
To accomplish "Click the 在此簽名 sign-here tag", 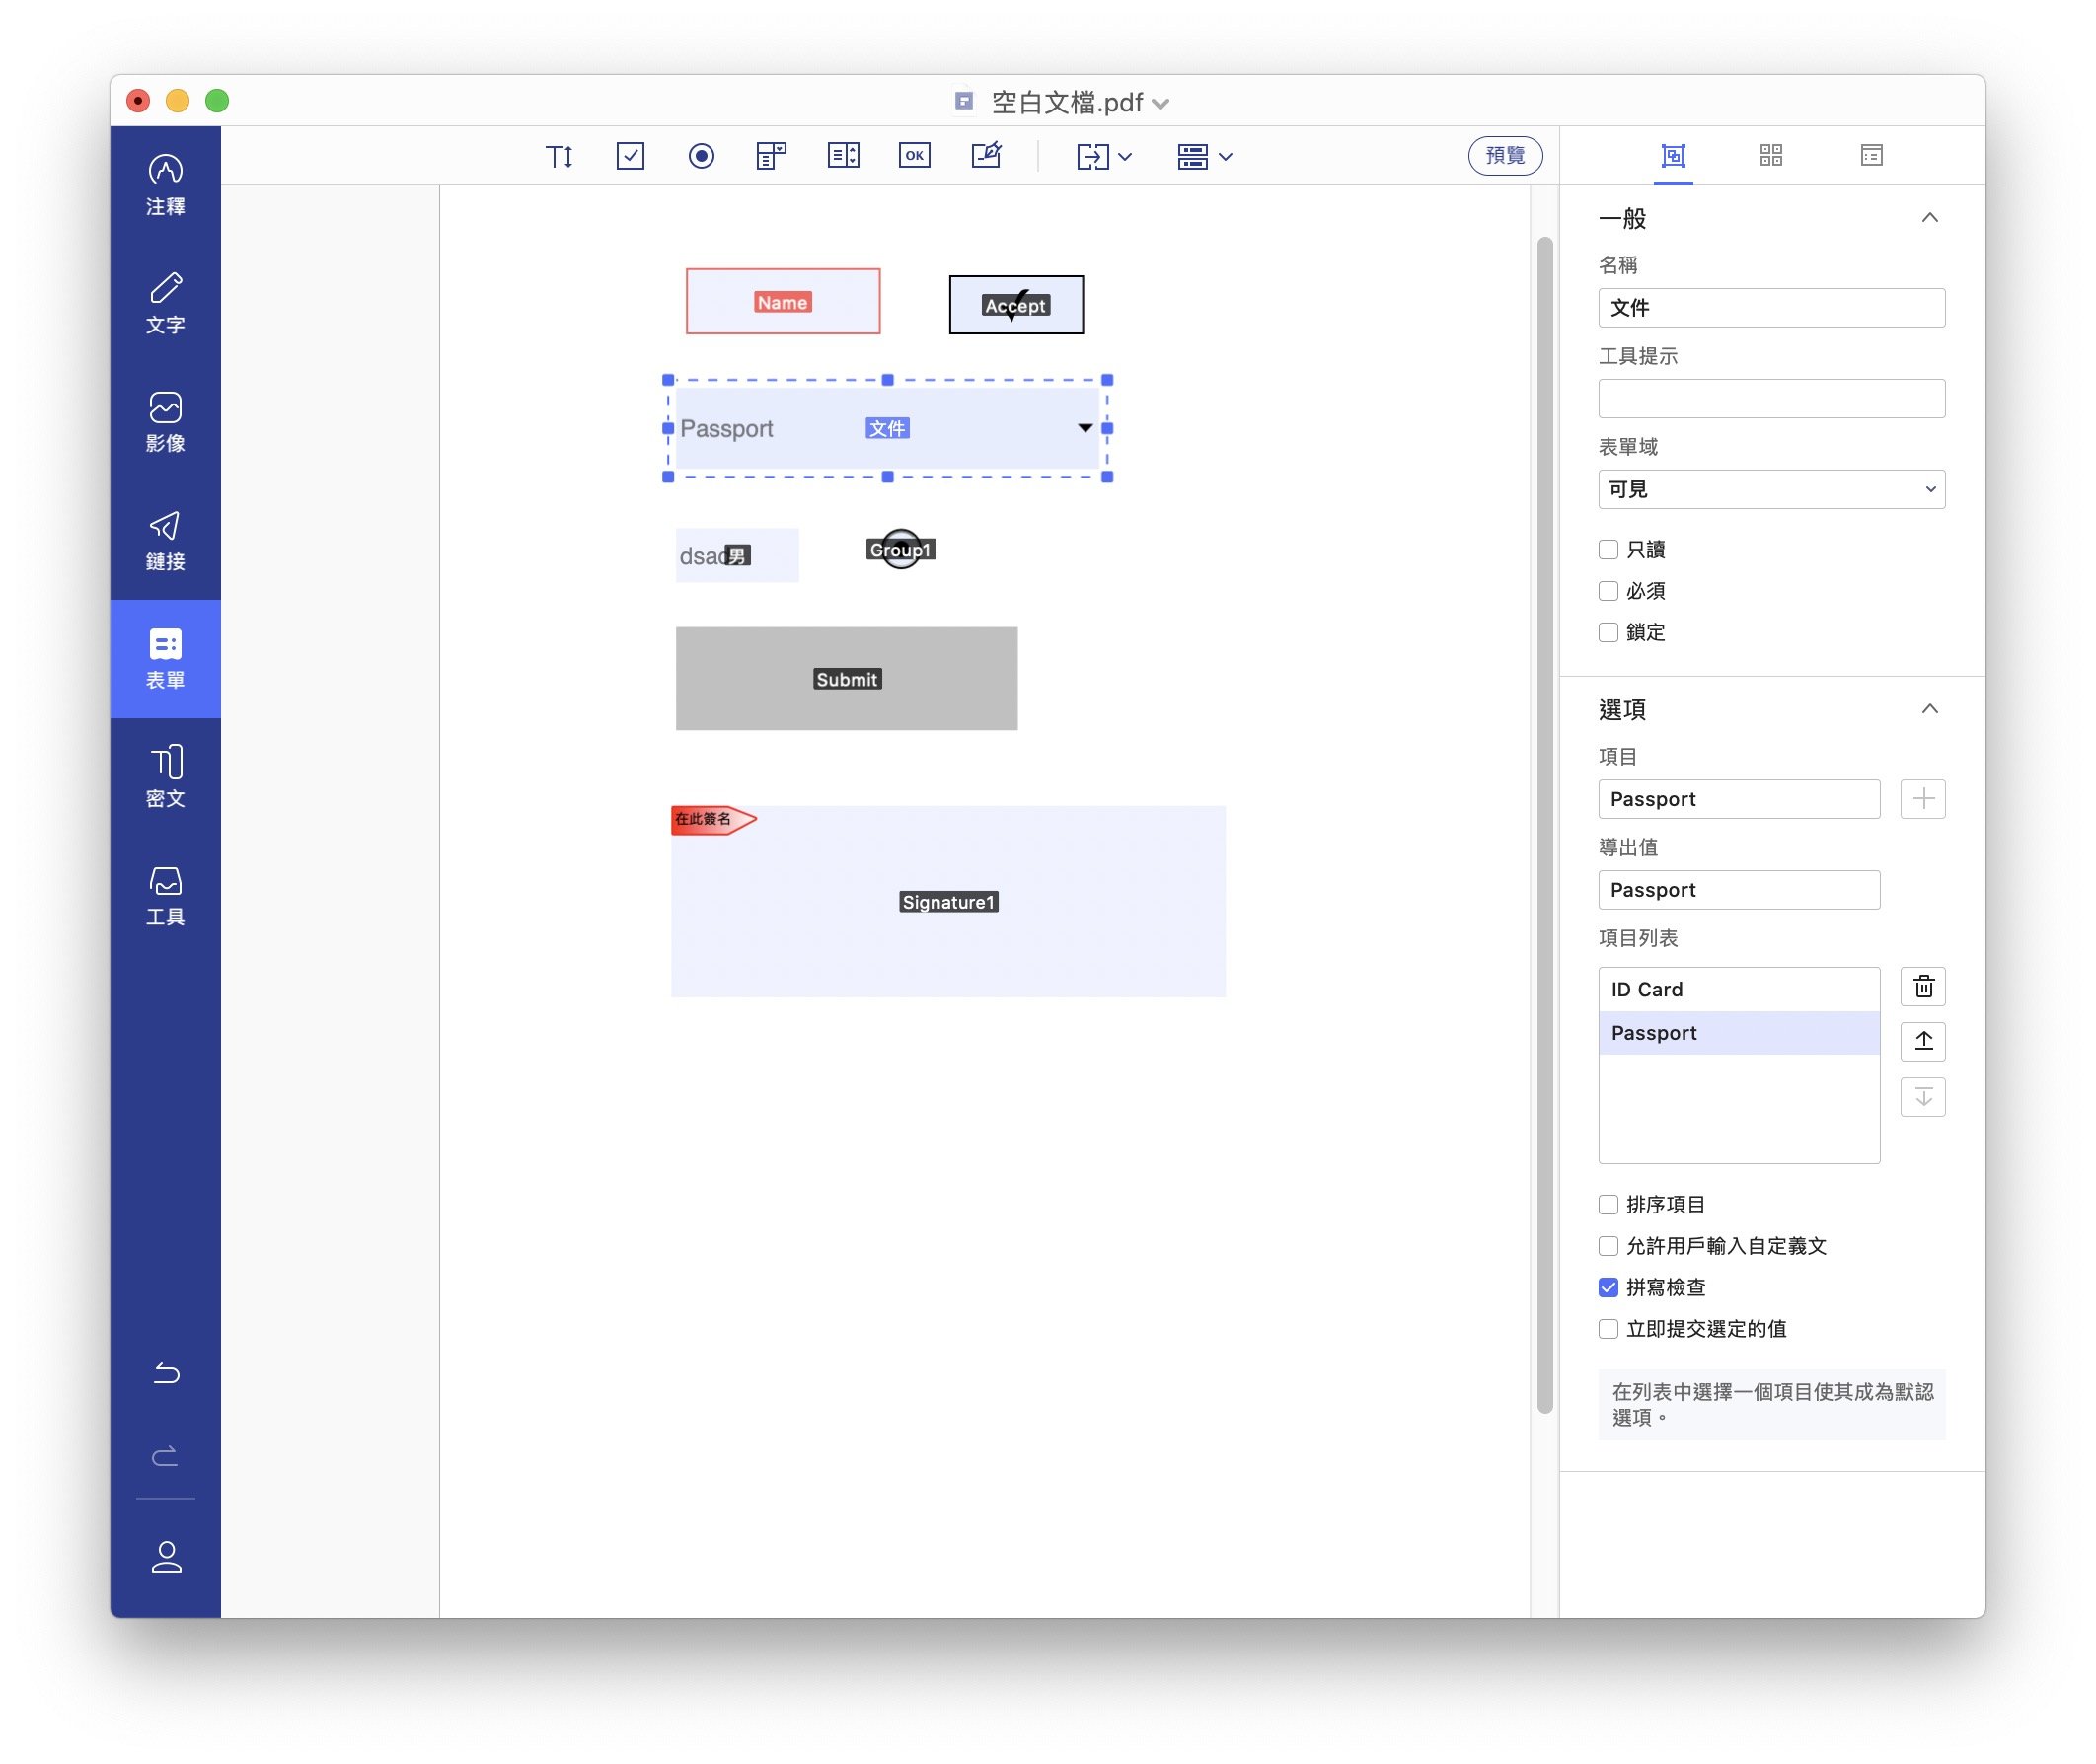I will tap(713, 820).
